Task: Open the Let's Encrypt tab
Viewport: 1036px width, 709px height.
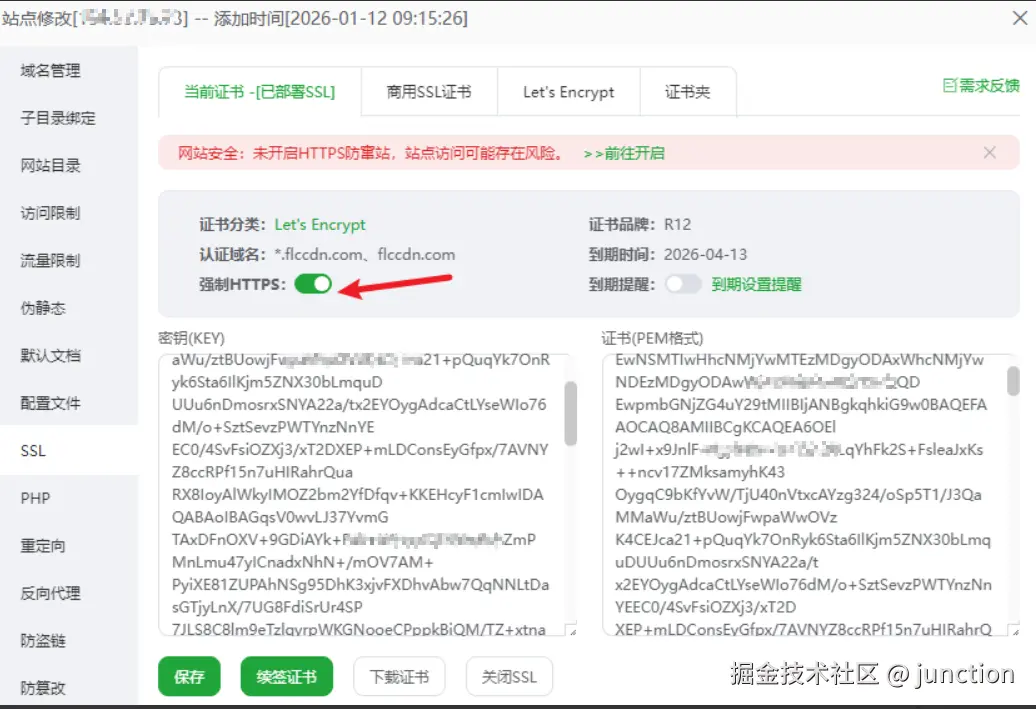Action: (x=568, y=92)
